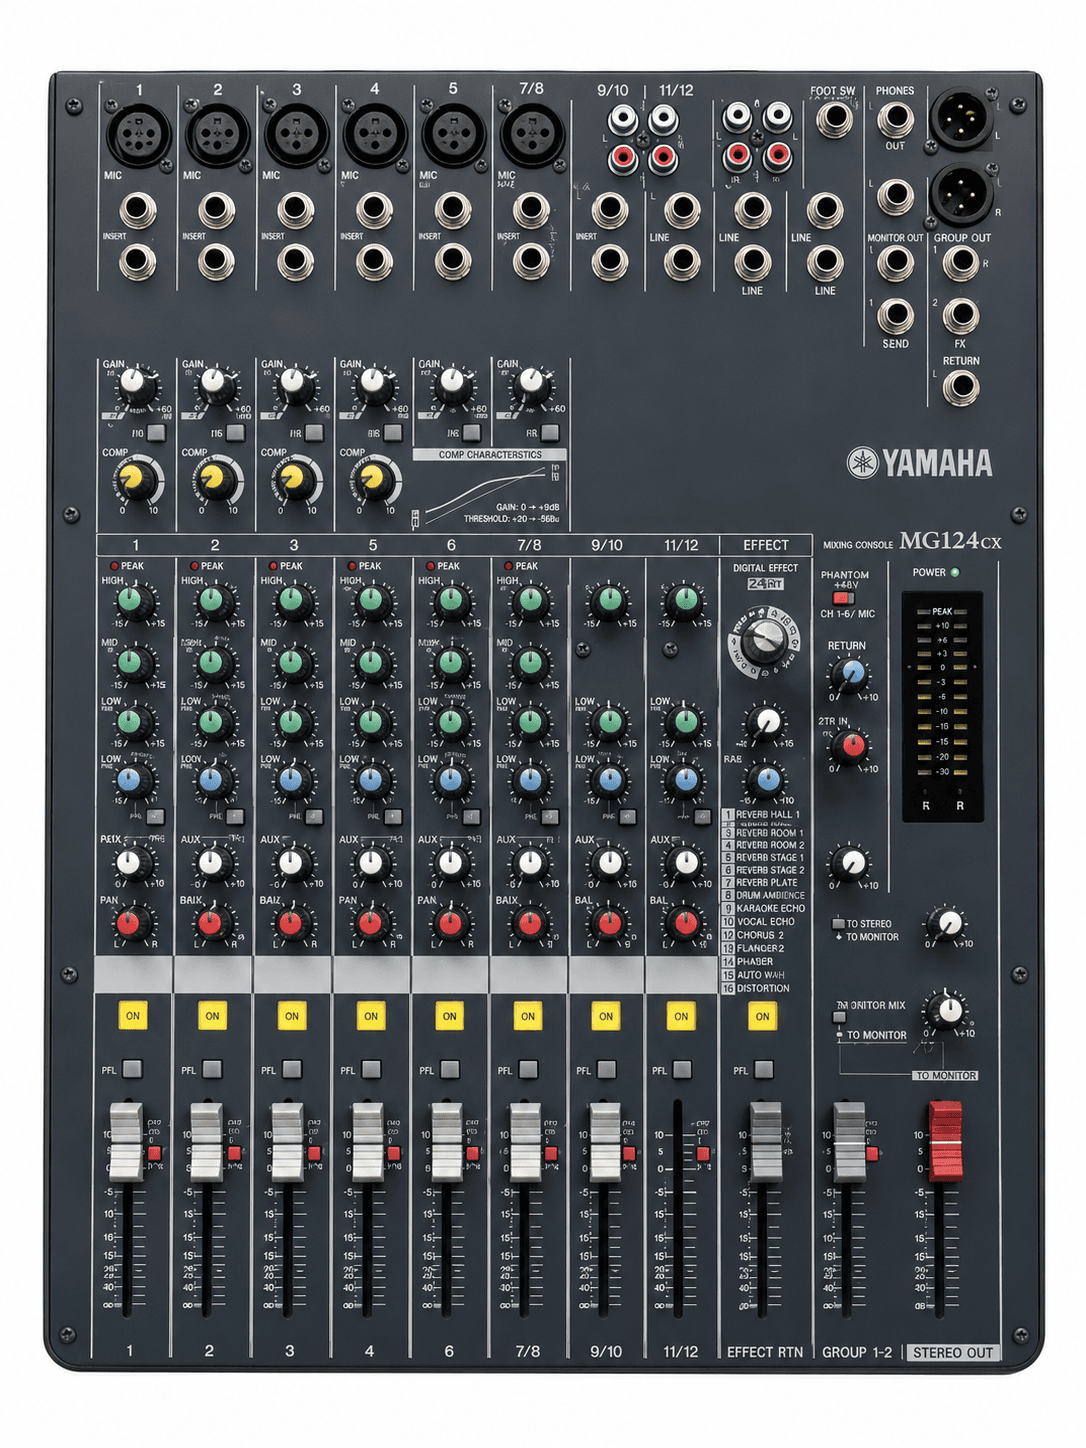This screenshot has width=1086, height=1448.
Task: Select the upper STEREO OUT XLR connector
Action: (x=961, y=119)
